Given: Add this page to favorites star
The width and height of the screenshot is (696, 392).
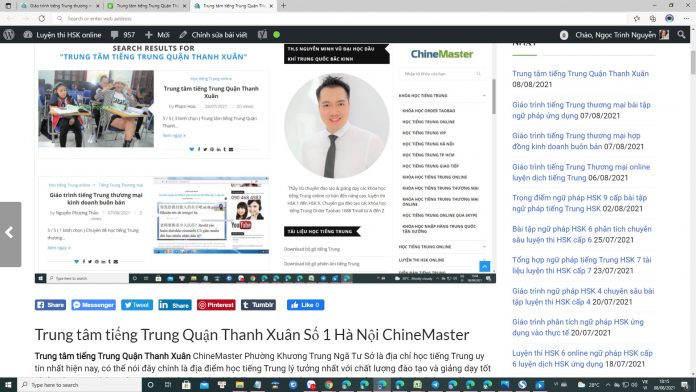Looking at the screenshot, I should pos(637,18).
